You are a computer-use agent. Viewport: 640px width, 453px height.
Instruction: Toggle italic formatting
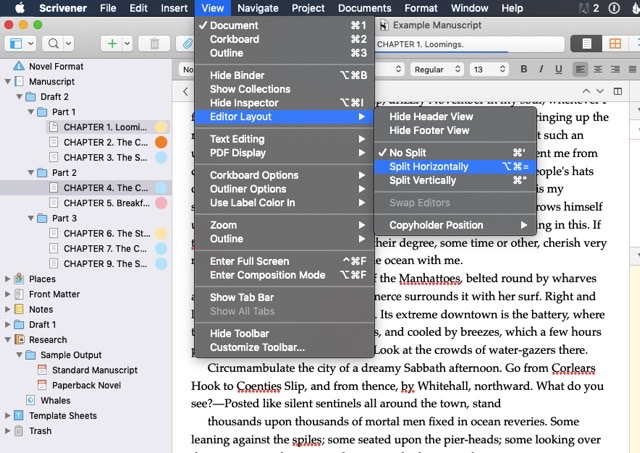541,69
